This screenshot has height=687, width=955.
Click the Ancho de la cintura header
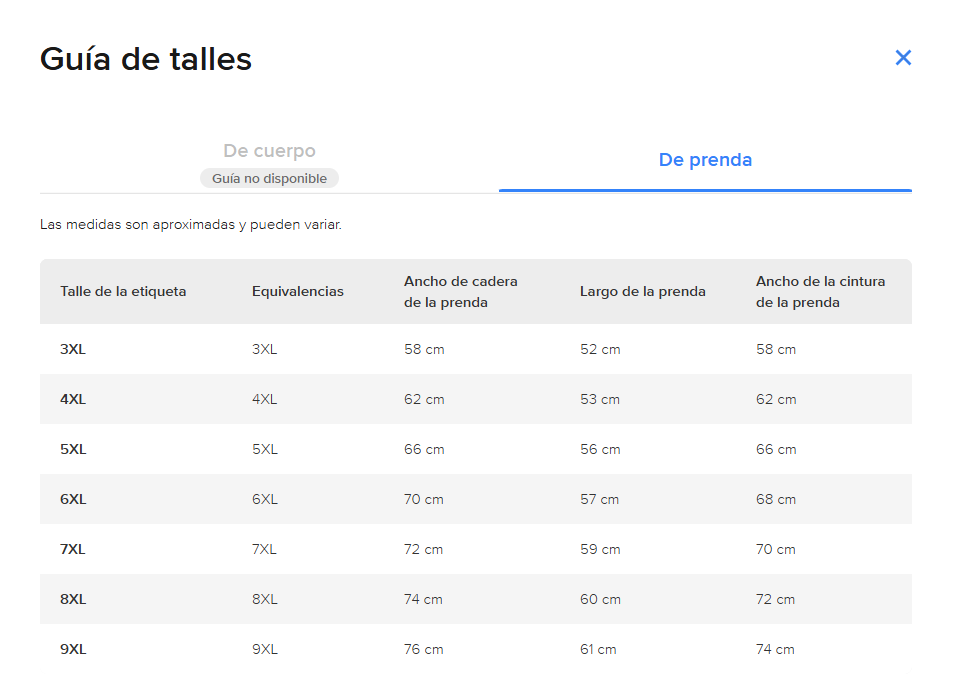click(x=820, y=292)
